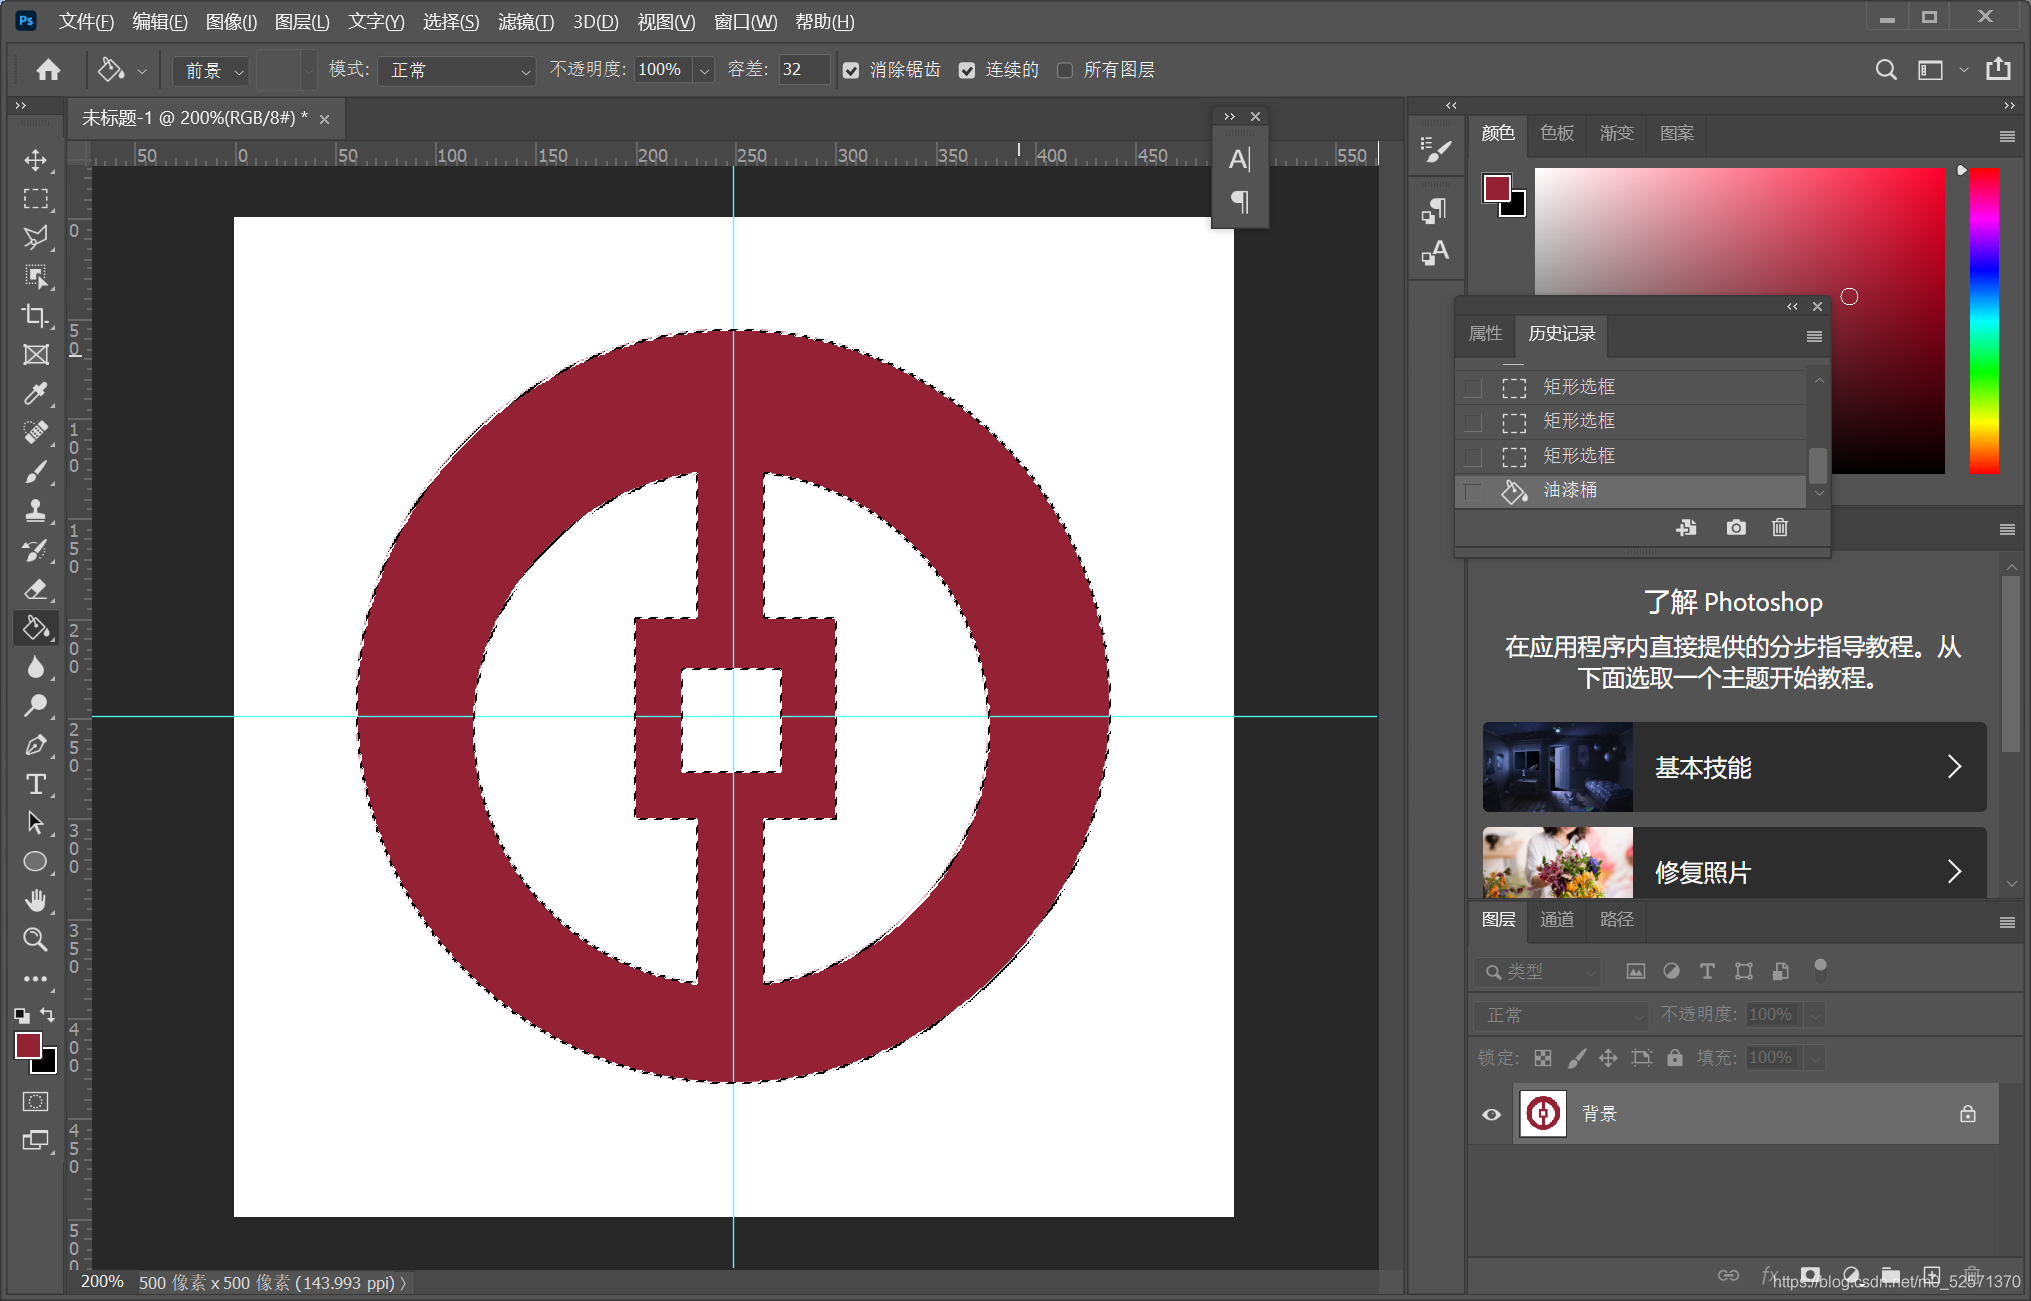Open the Color panel options menu
Viewport: 2031px width, 1301px height.
click(x=2006, y=136)
